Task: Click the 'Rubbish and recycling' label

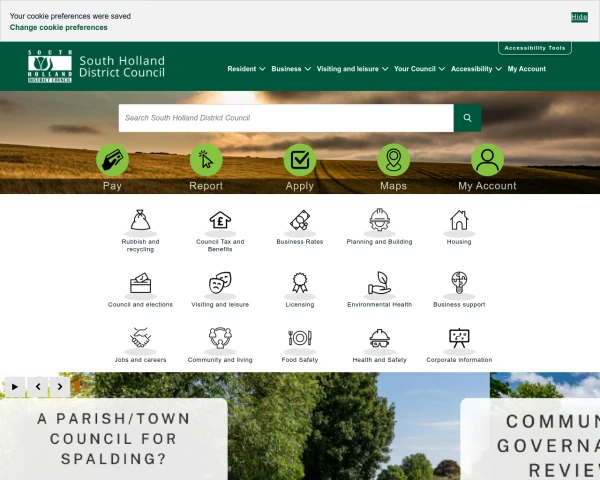Action: tap(140, 245)
